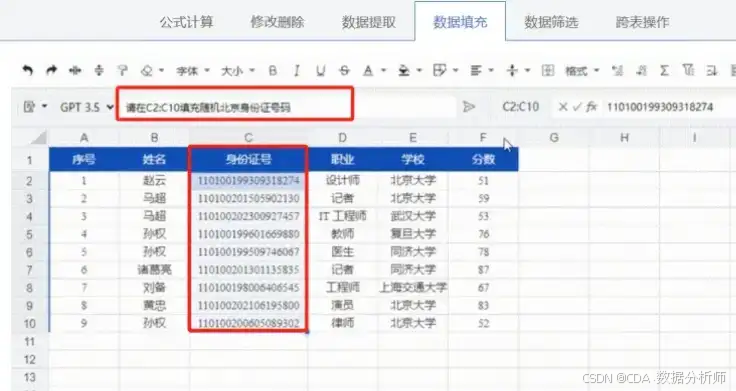Click the cell containing 武汉大学
This screenshot has width=736, height=391.
[x=413, y=216]
